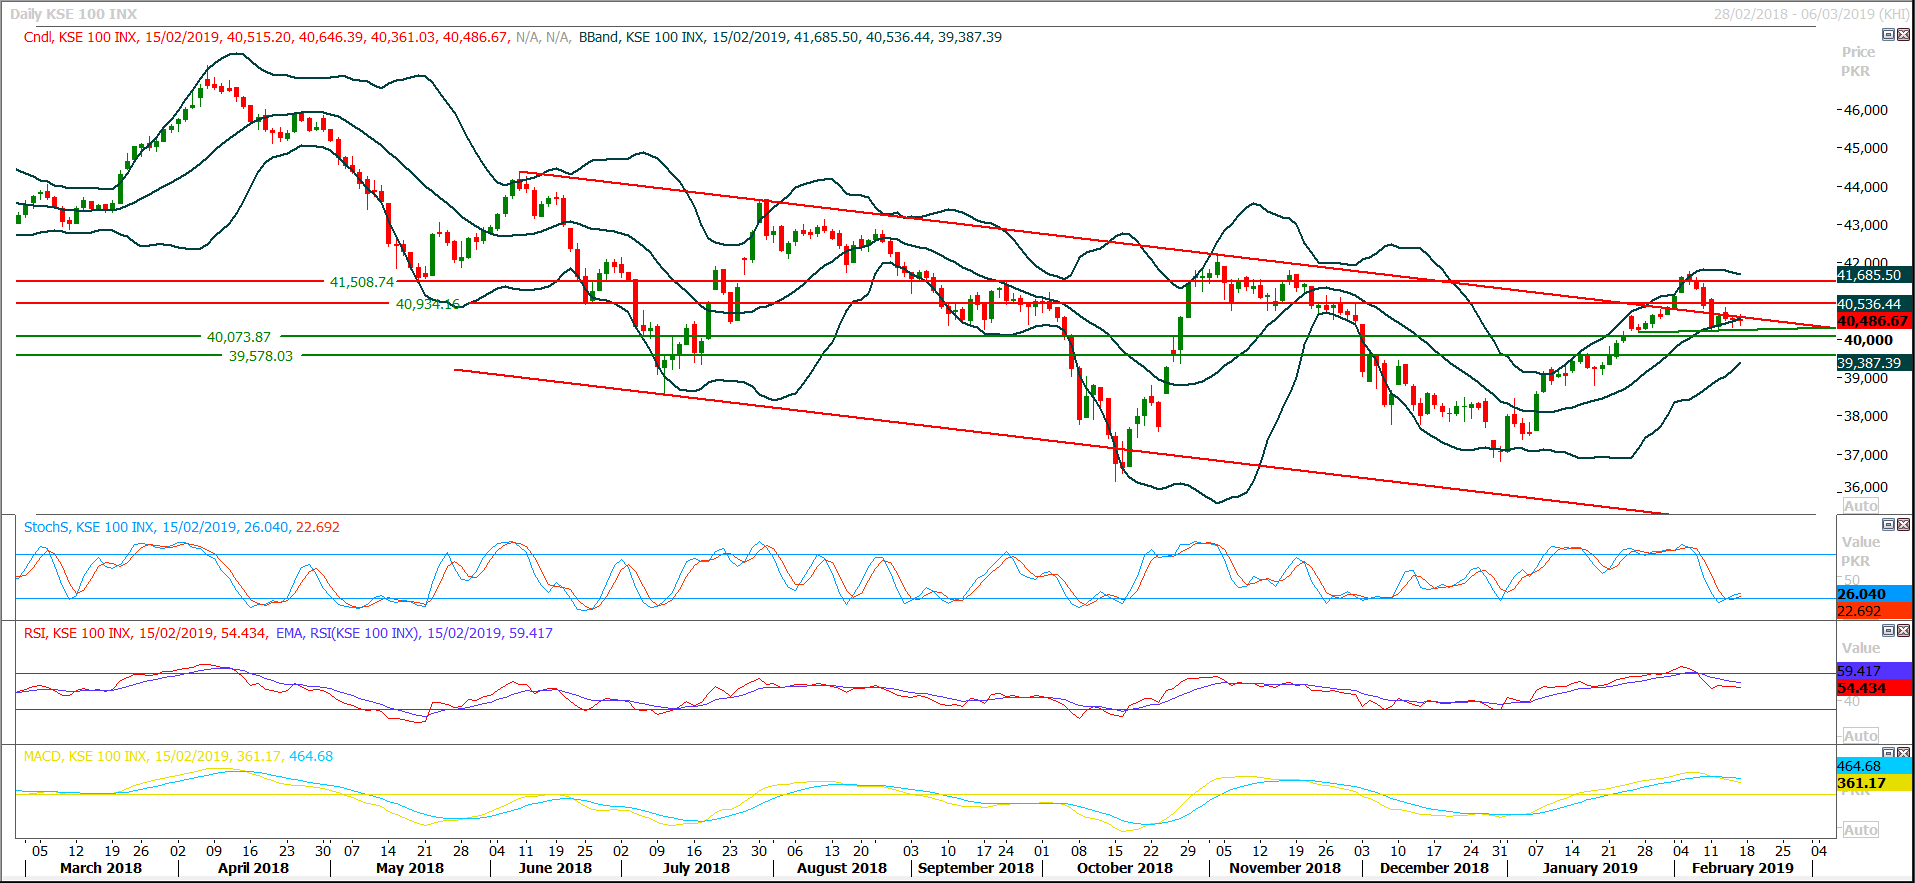Click the red 40,486.67 last price tag
This screenshot has width=1915, height=883.
click(1875, 321)
